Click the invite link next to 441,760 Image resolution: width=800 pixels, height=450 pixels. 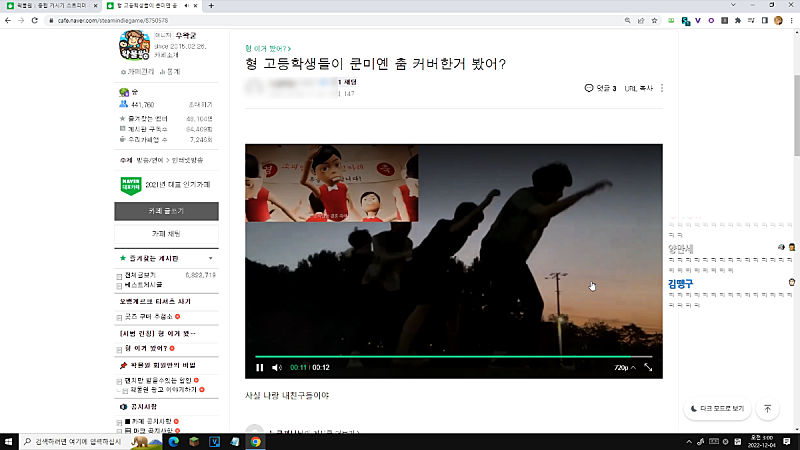[x=201, y=105]
